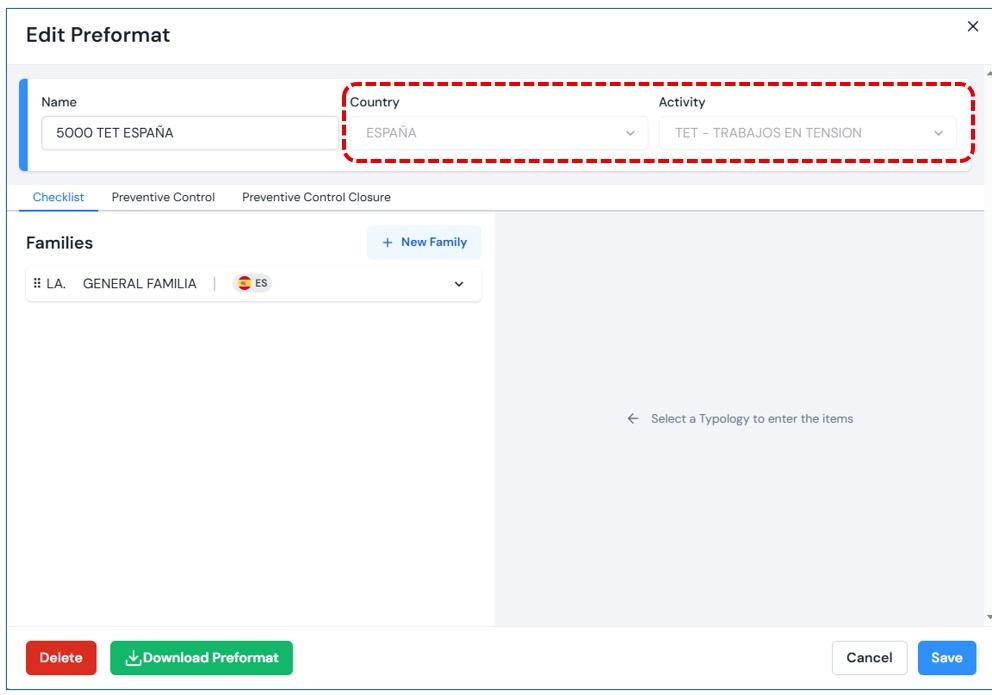
Task: Click the scrollbar down arrow
Action: tap(988, 618)
